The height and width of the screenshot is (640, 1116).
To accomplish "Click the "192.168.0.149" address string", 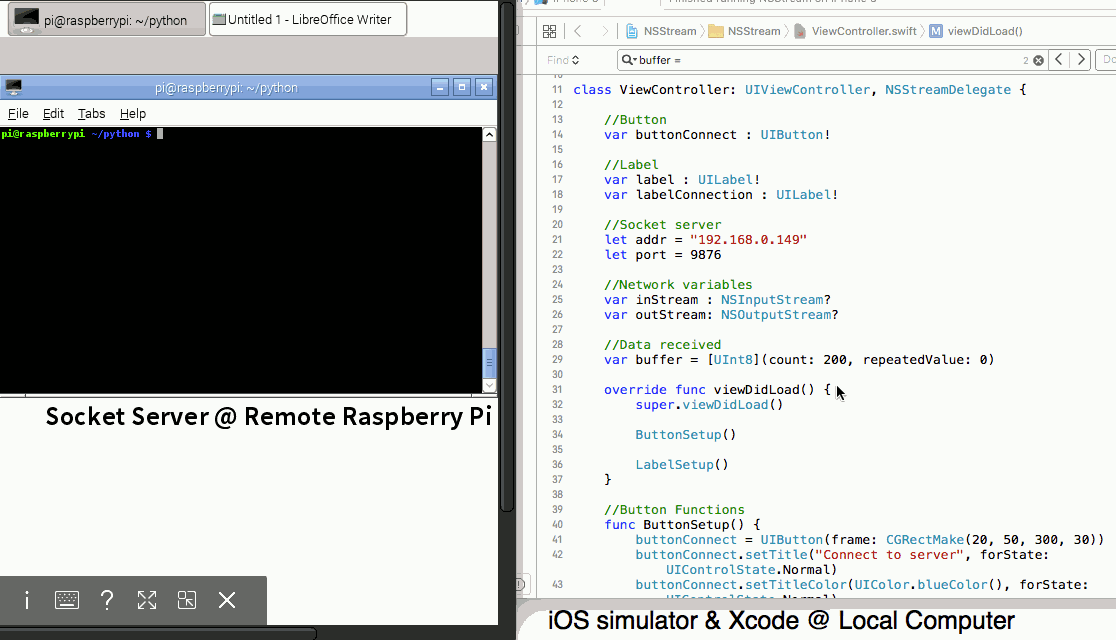I will click(748, 240).
